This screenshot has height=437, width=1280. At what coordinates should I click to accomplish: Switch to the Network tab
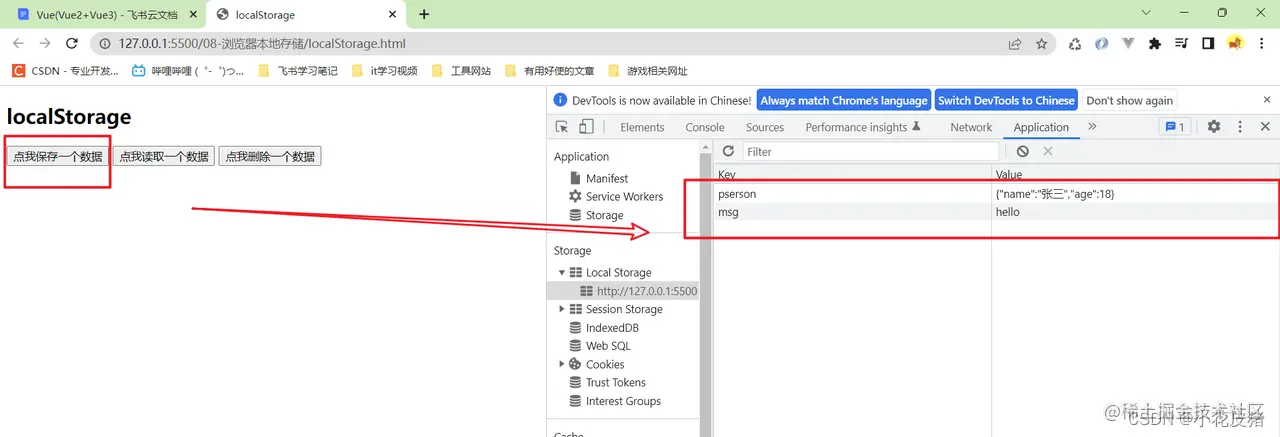click(971, 127)
